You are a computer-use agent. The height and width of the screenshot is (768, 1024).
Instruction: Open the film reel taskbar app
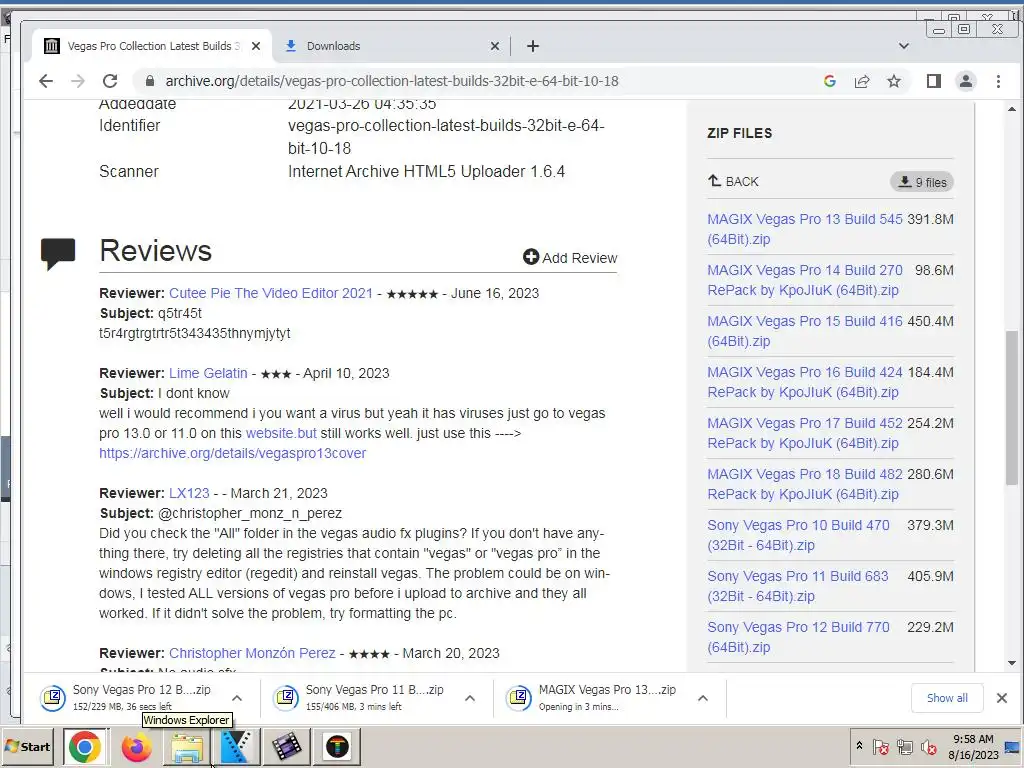(286, 746)
